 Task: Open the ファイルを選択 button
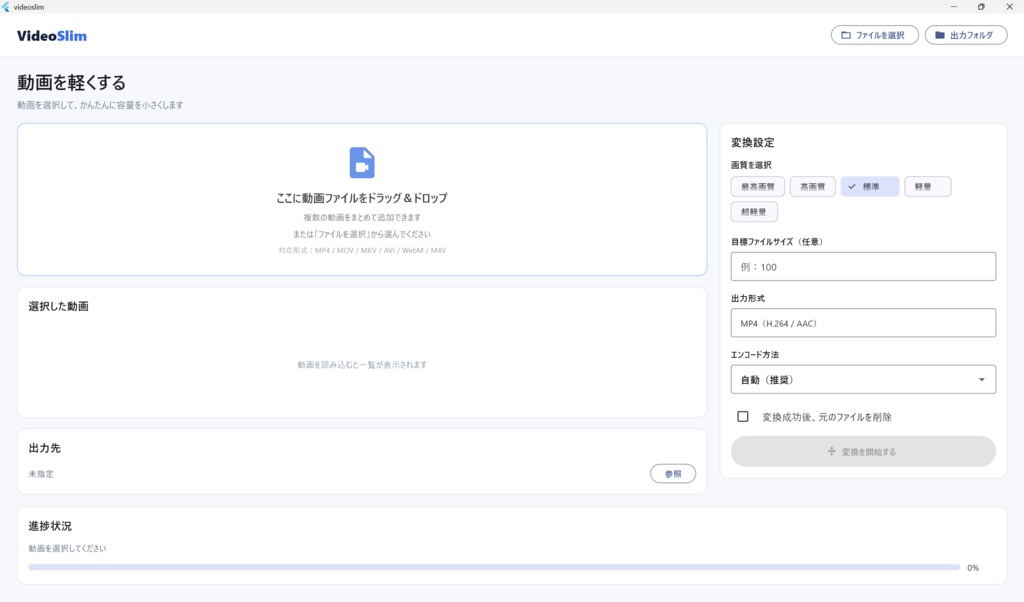[x=874, y=35]
